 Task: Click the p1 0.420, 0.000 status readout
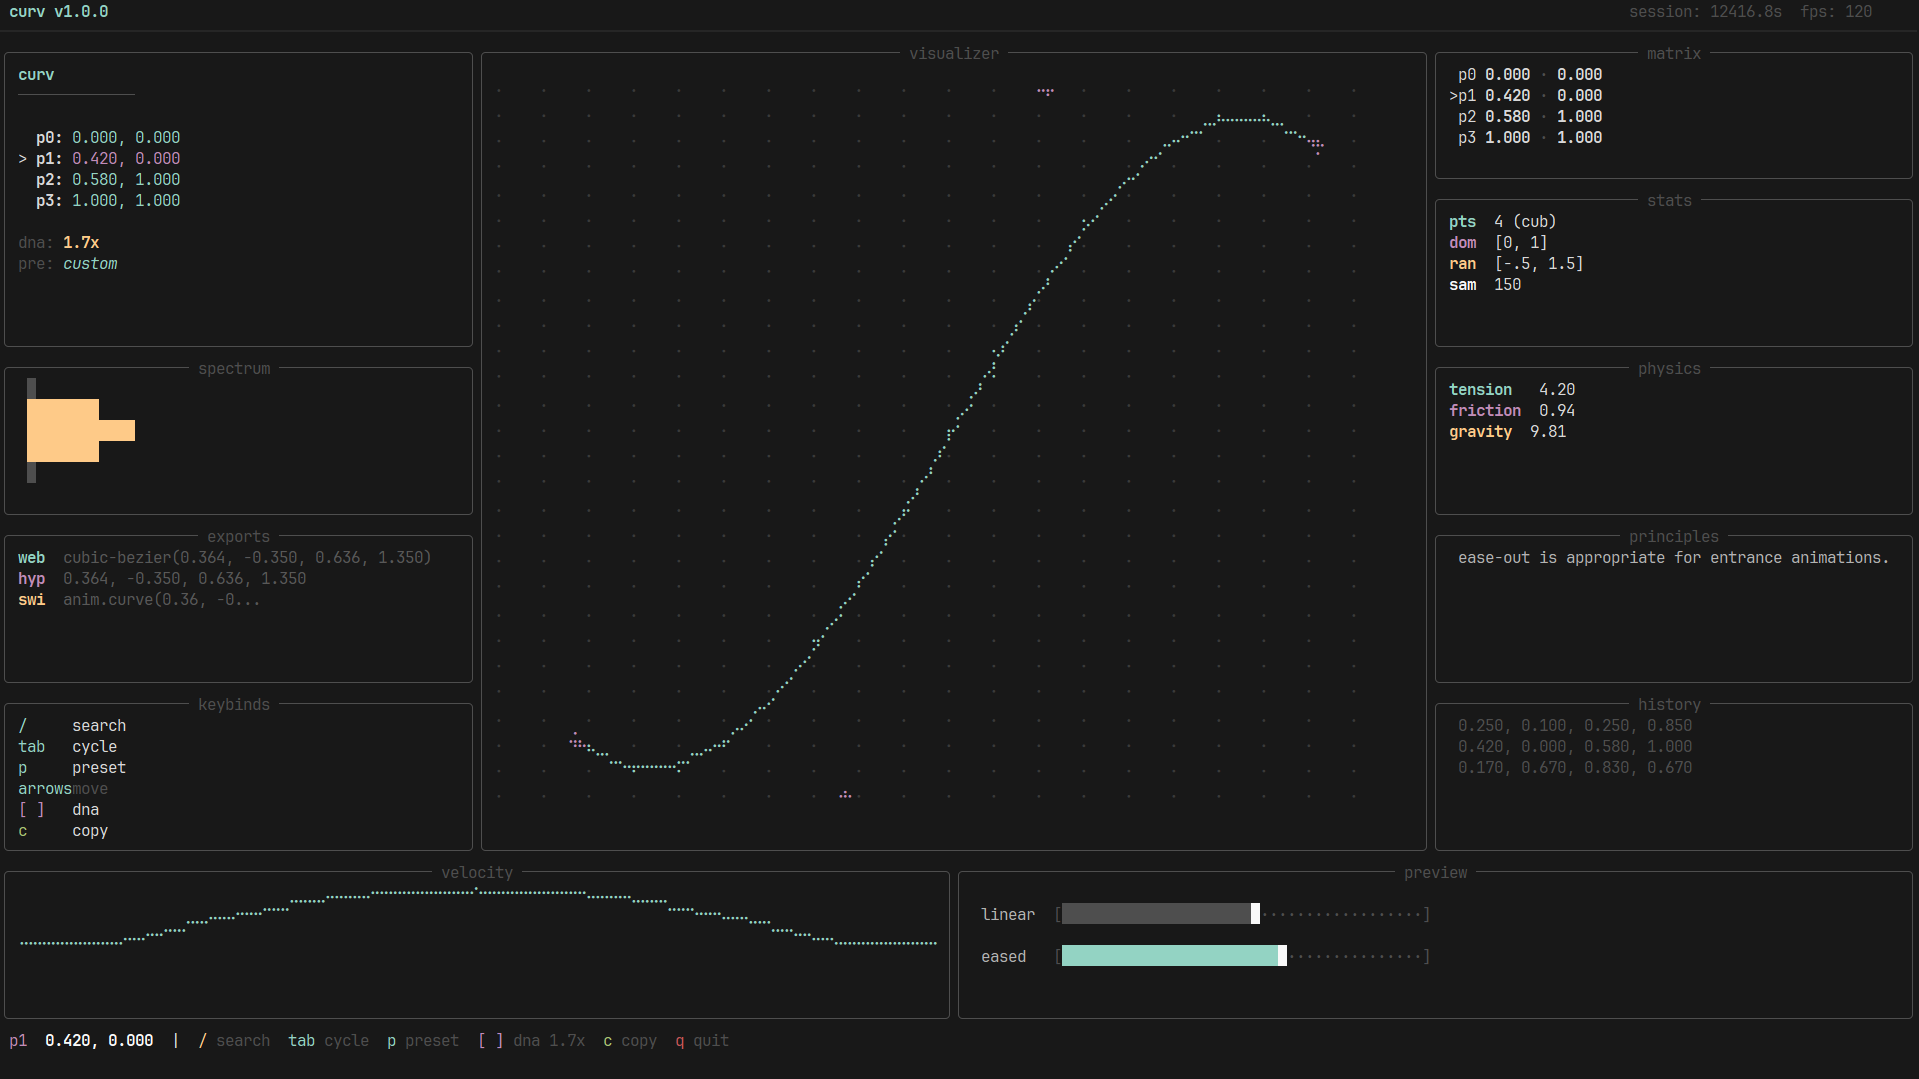click(x=81, y=1041)
